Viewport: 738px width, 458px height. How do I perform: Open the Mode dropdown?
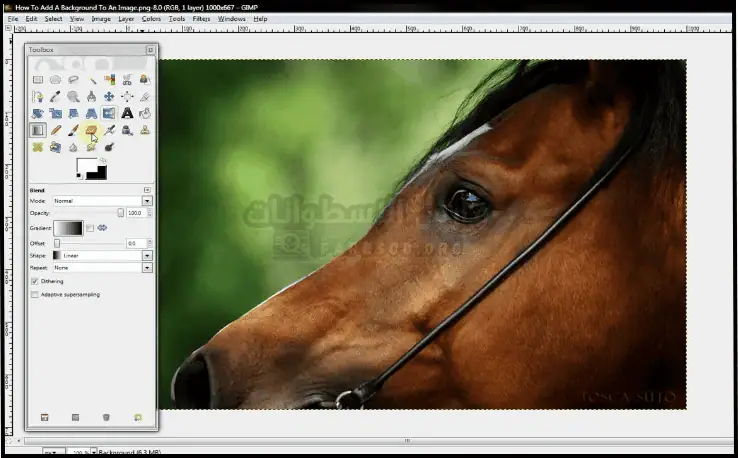[x=101, y=201]
